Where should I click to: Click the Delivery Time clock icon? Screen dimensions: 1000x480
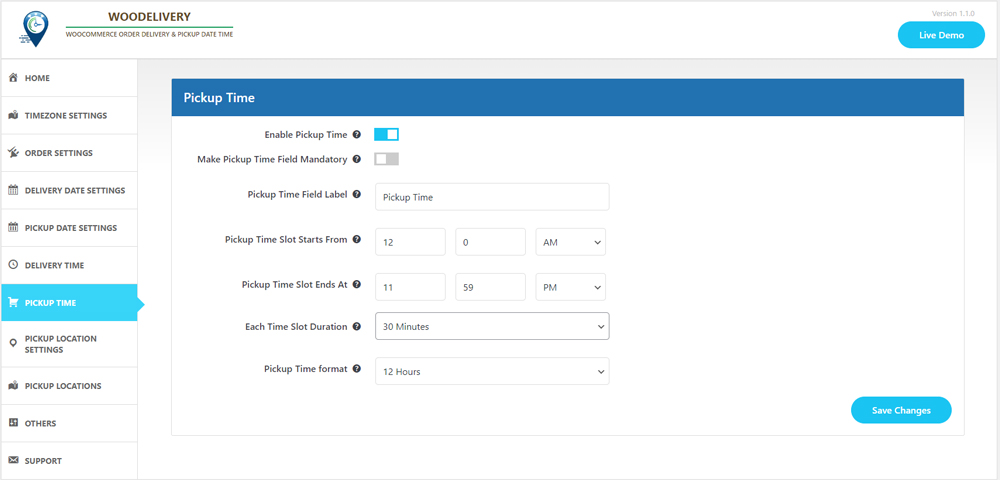pyautogui.click(x=14, y=265)
